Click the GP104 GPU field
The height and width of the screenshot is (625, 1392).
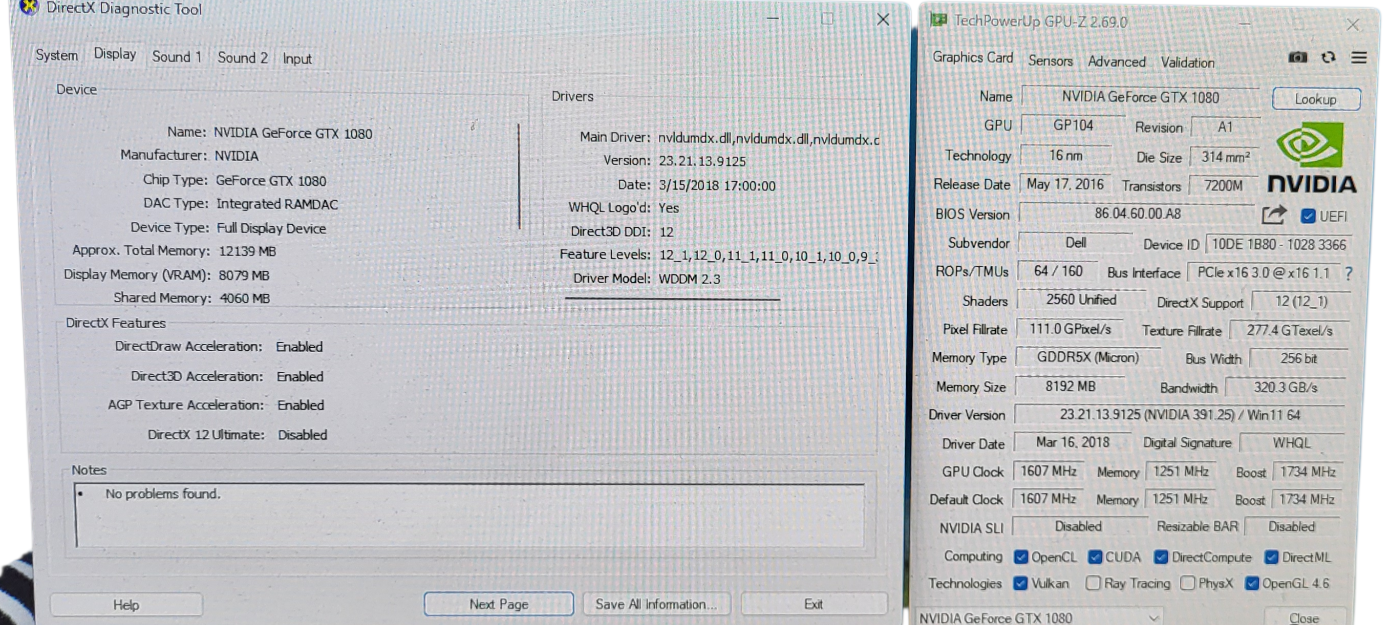pyautogui.click(x=1073, y=126)
